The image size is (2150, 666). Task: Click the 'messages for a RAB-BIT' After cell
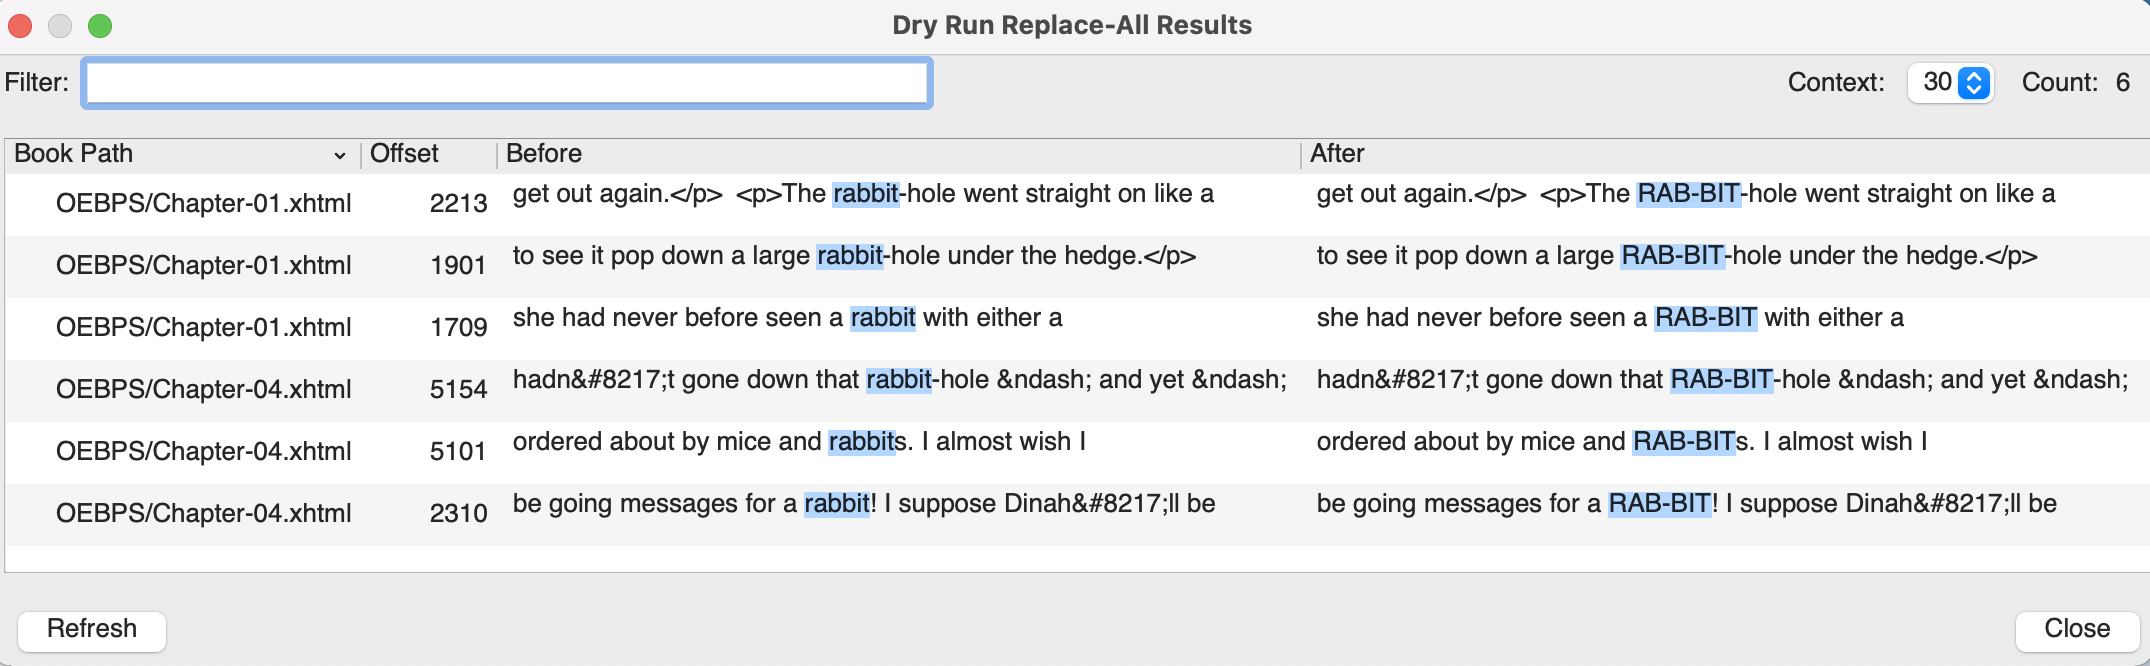tap(1686, 504)
